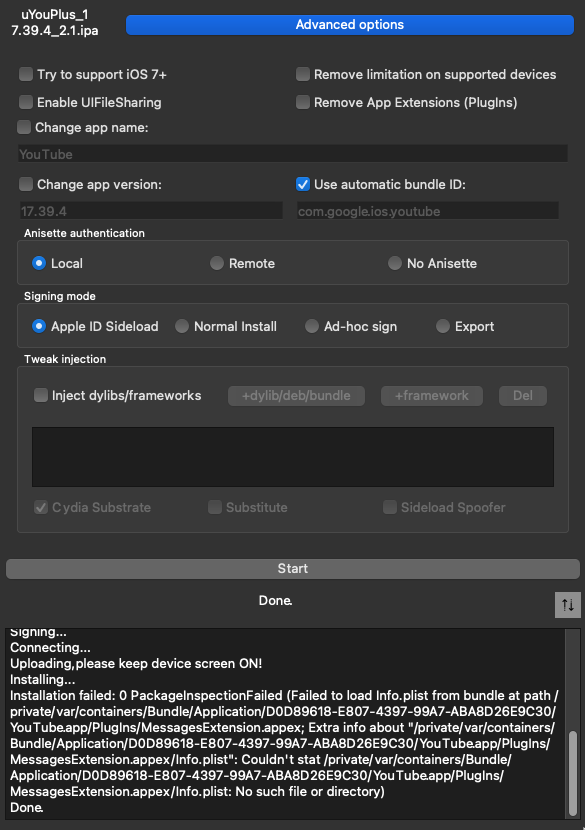
Task: Select Remote Anisette authentication
Action: (217, 263)
